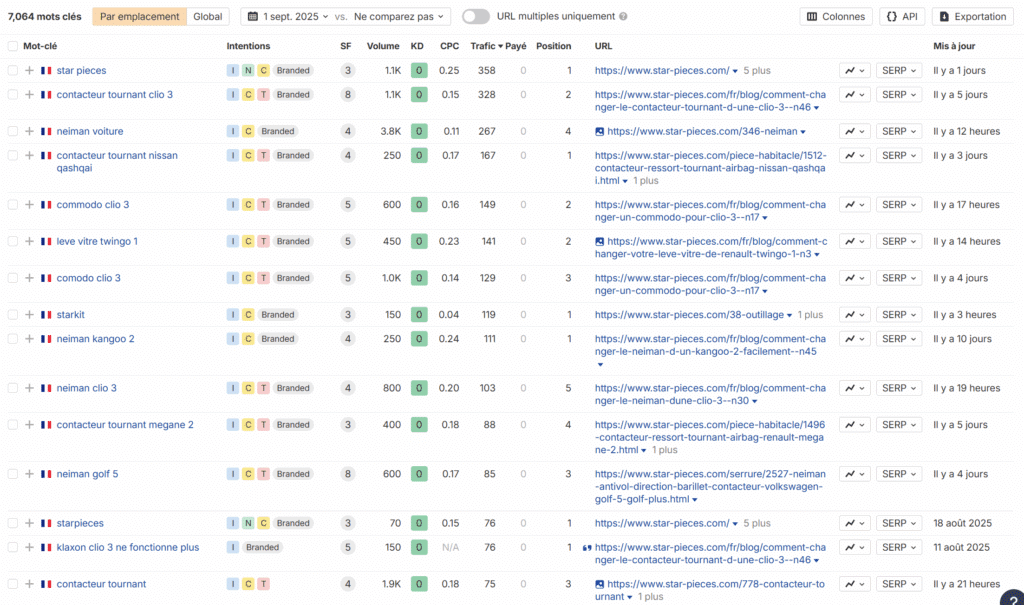Click SF badge 8 for contacteur tournant clio 3
1024x605 pixels.
[347, 95]
